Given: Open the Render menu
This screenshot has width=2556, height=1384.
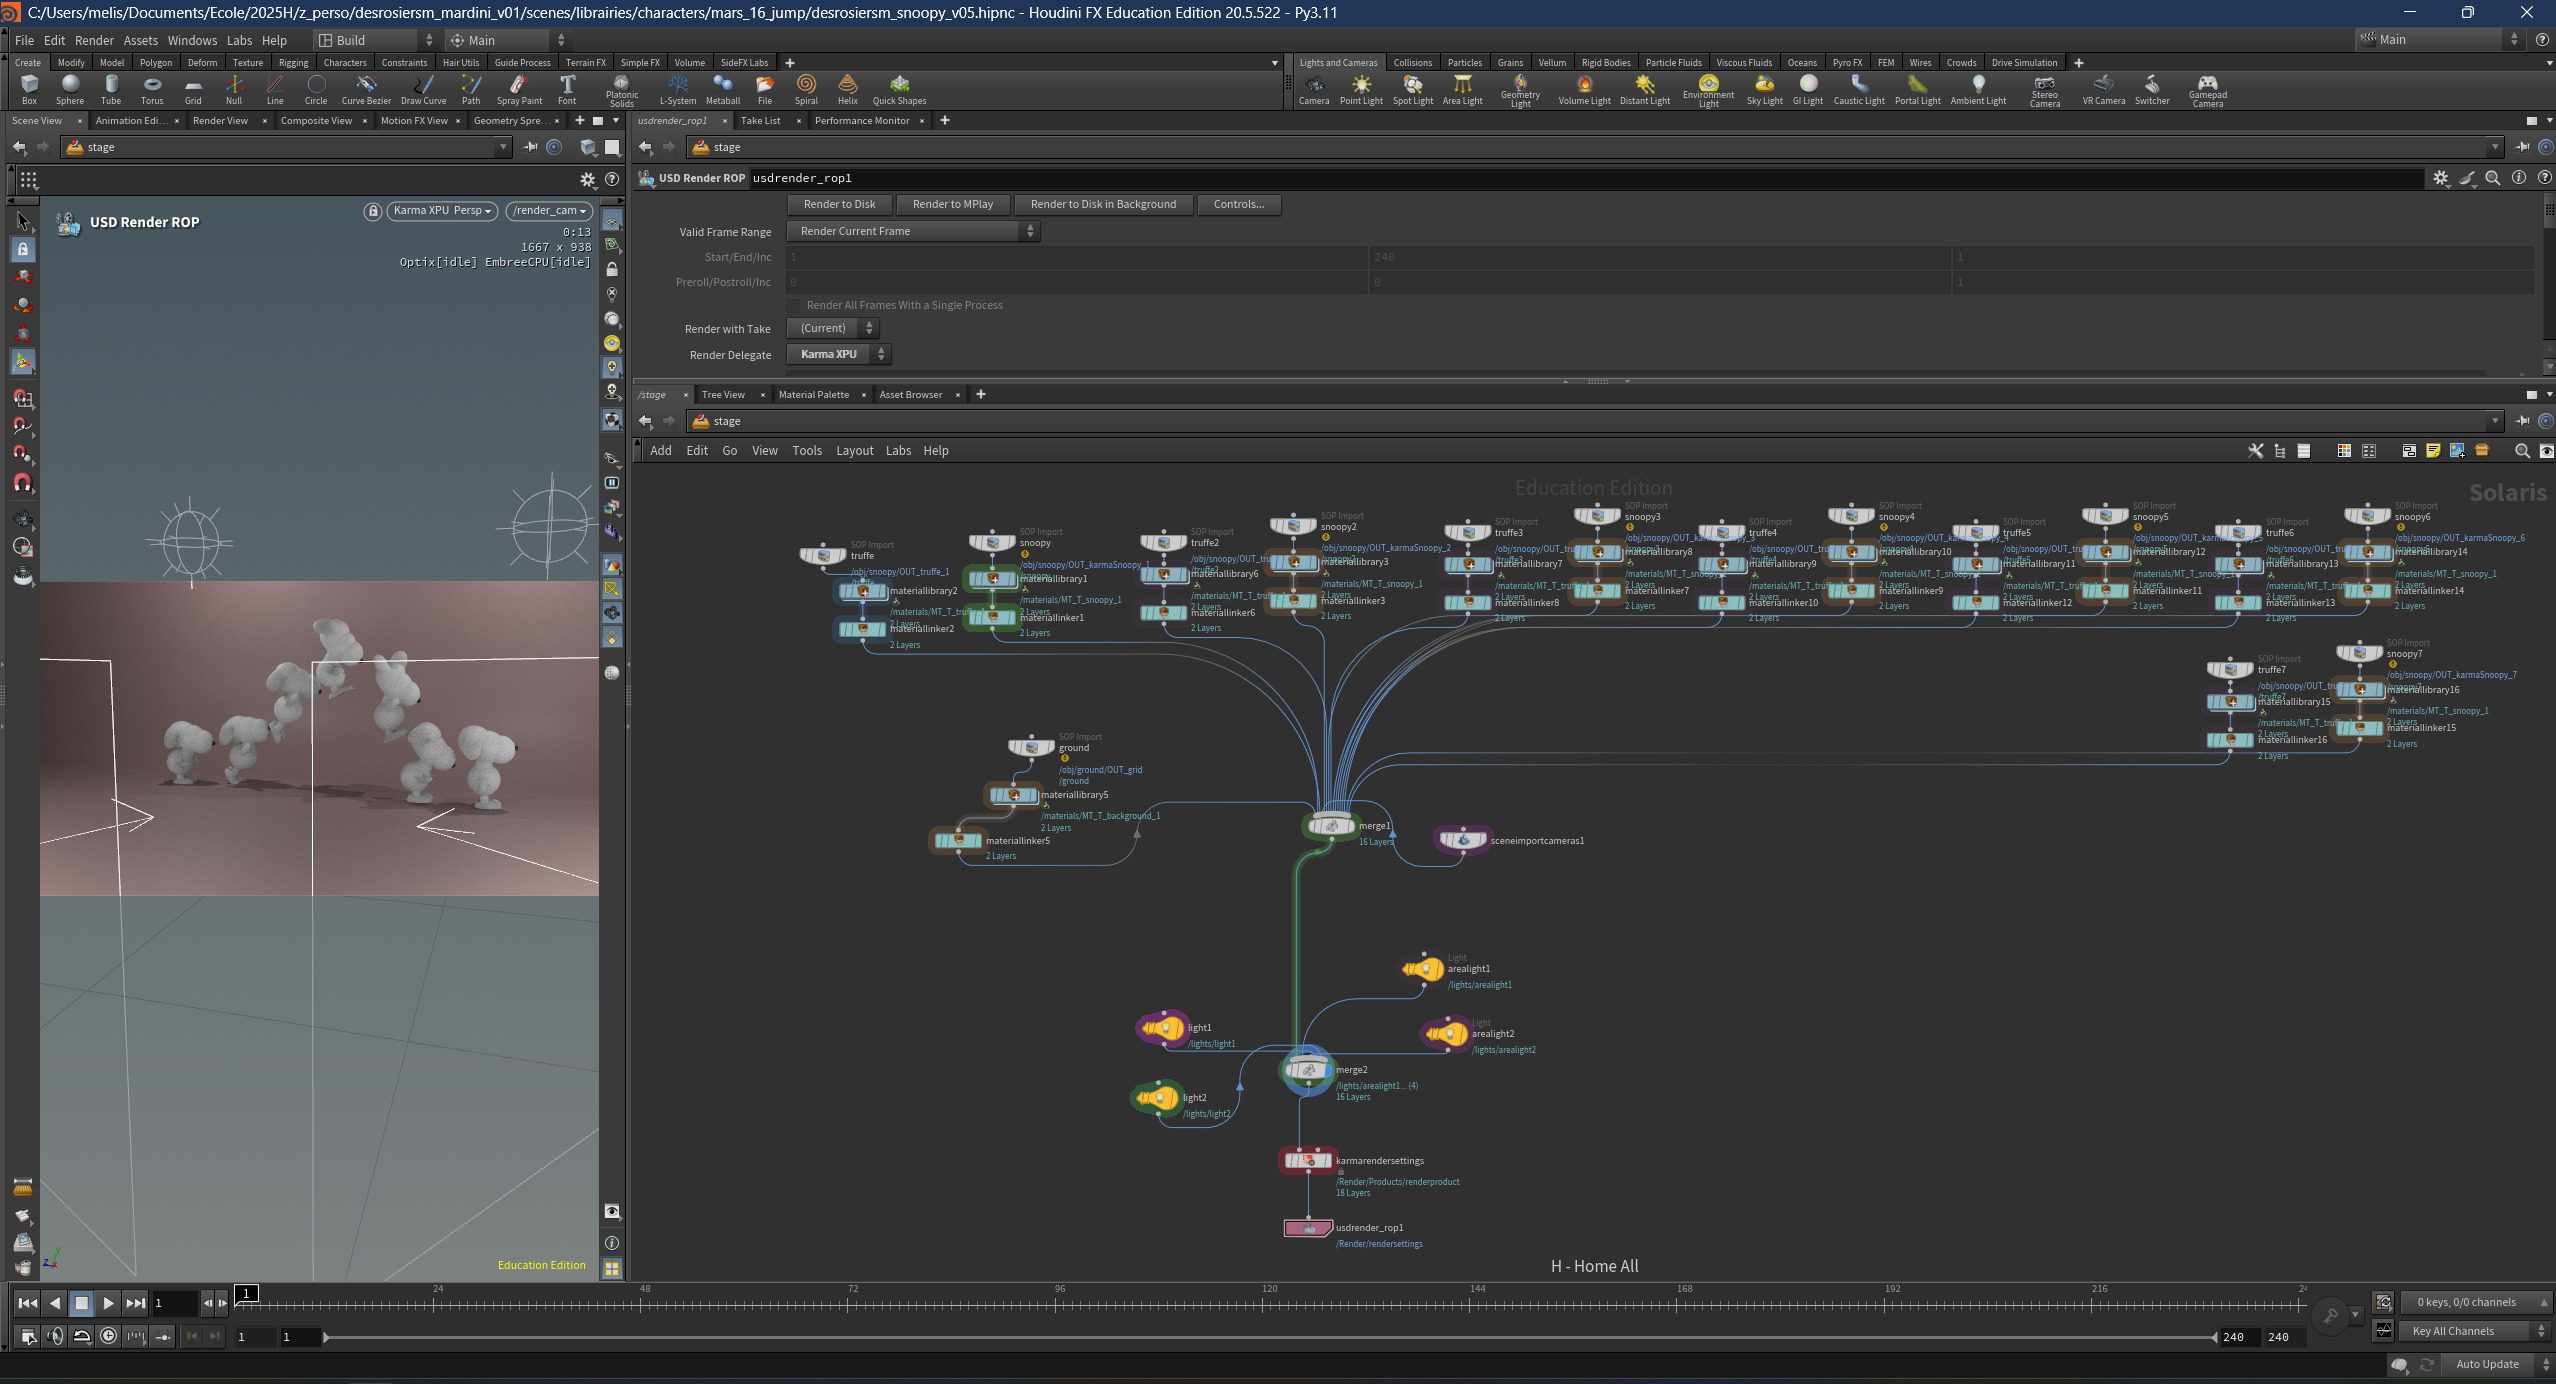Looking at the screenshot, I should [x=94, y=41].
